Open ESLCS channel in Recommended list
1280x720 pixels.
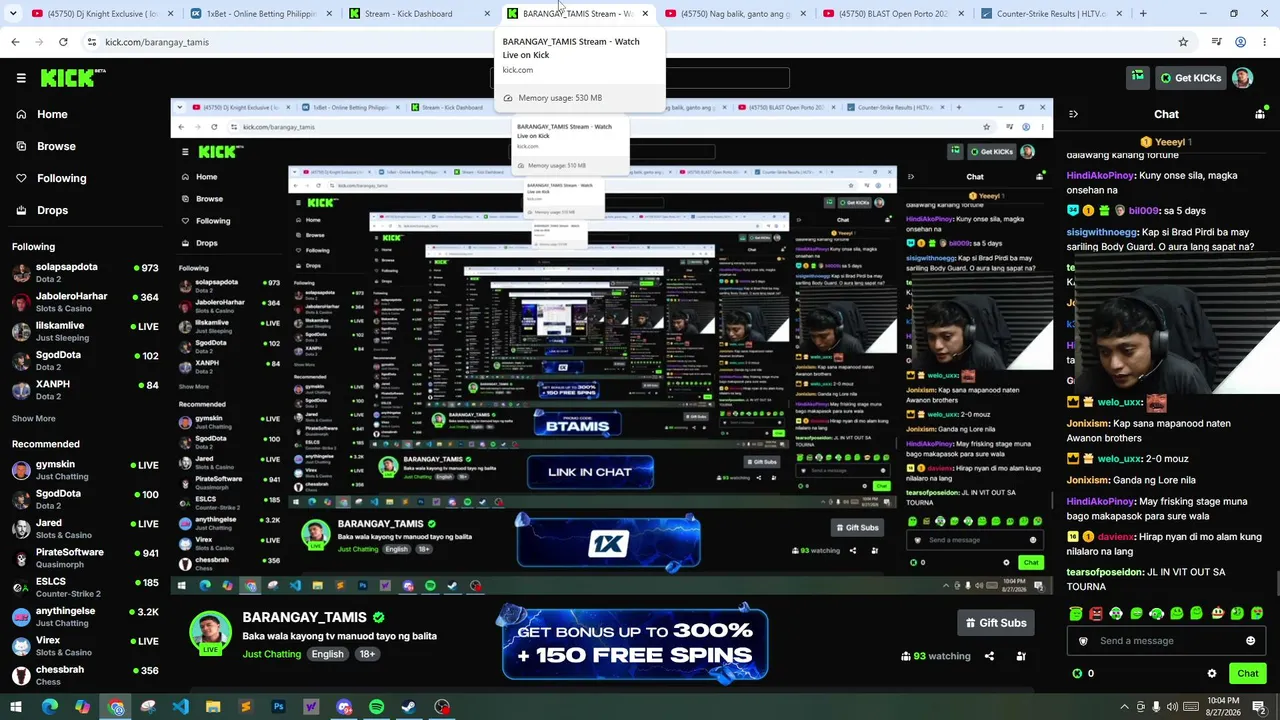[84, 587]
